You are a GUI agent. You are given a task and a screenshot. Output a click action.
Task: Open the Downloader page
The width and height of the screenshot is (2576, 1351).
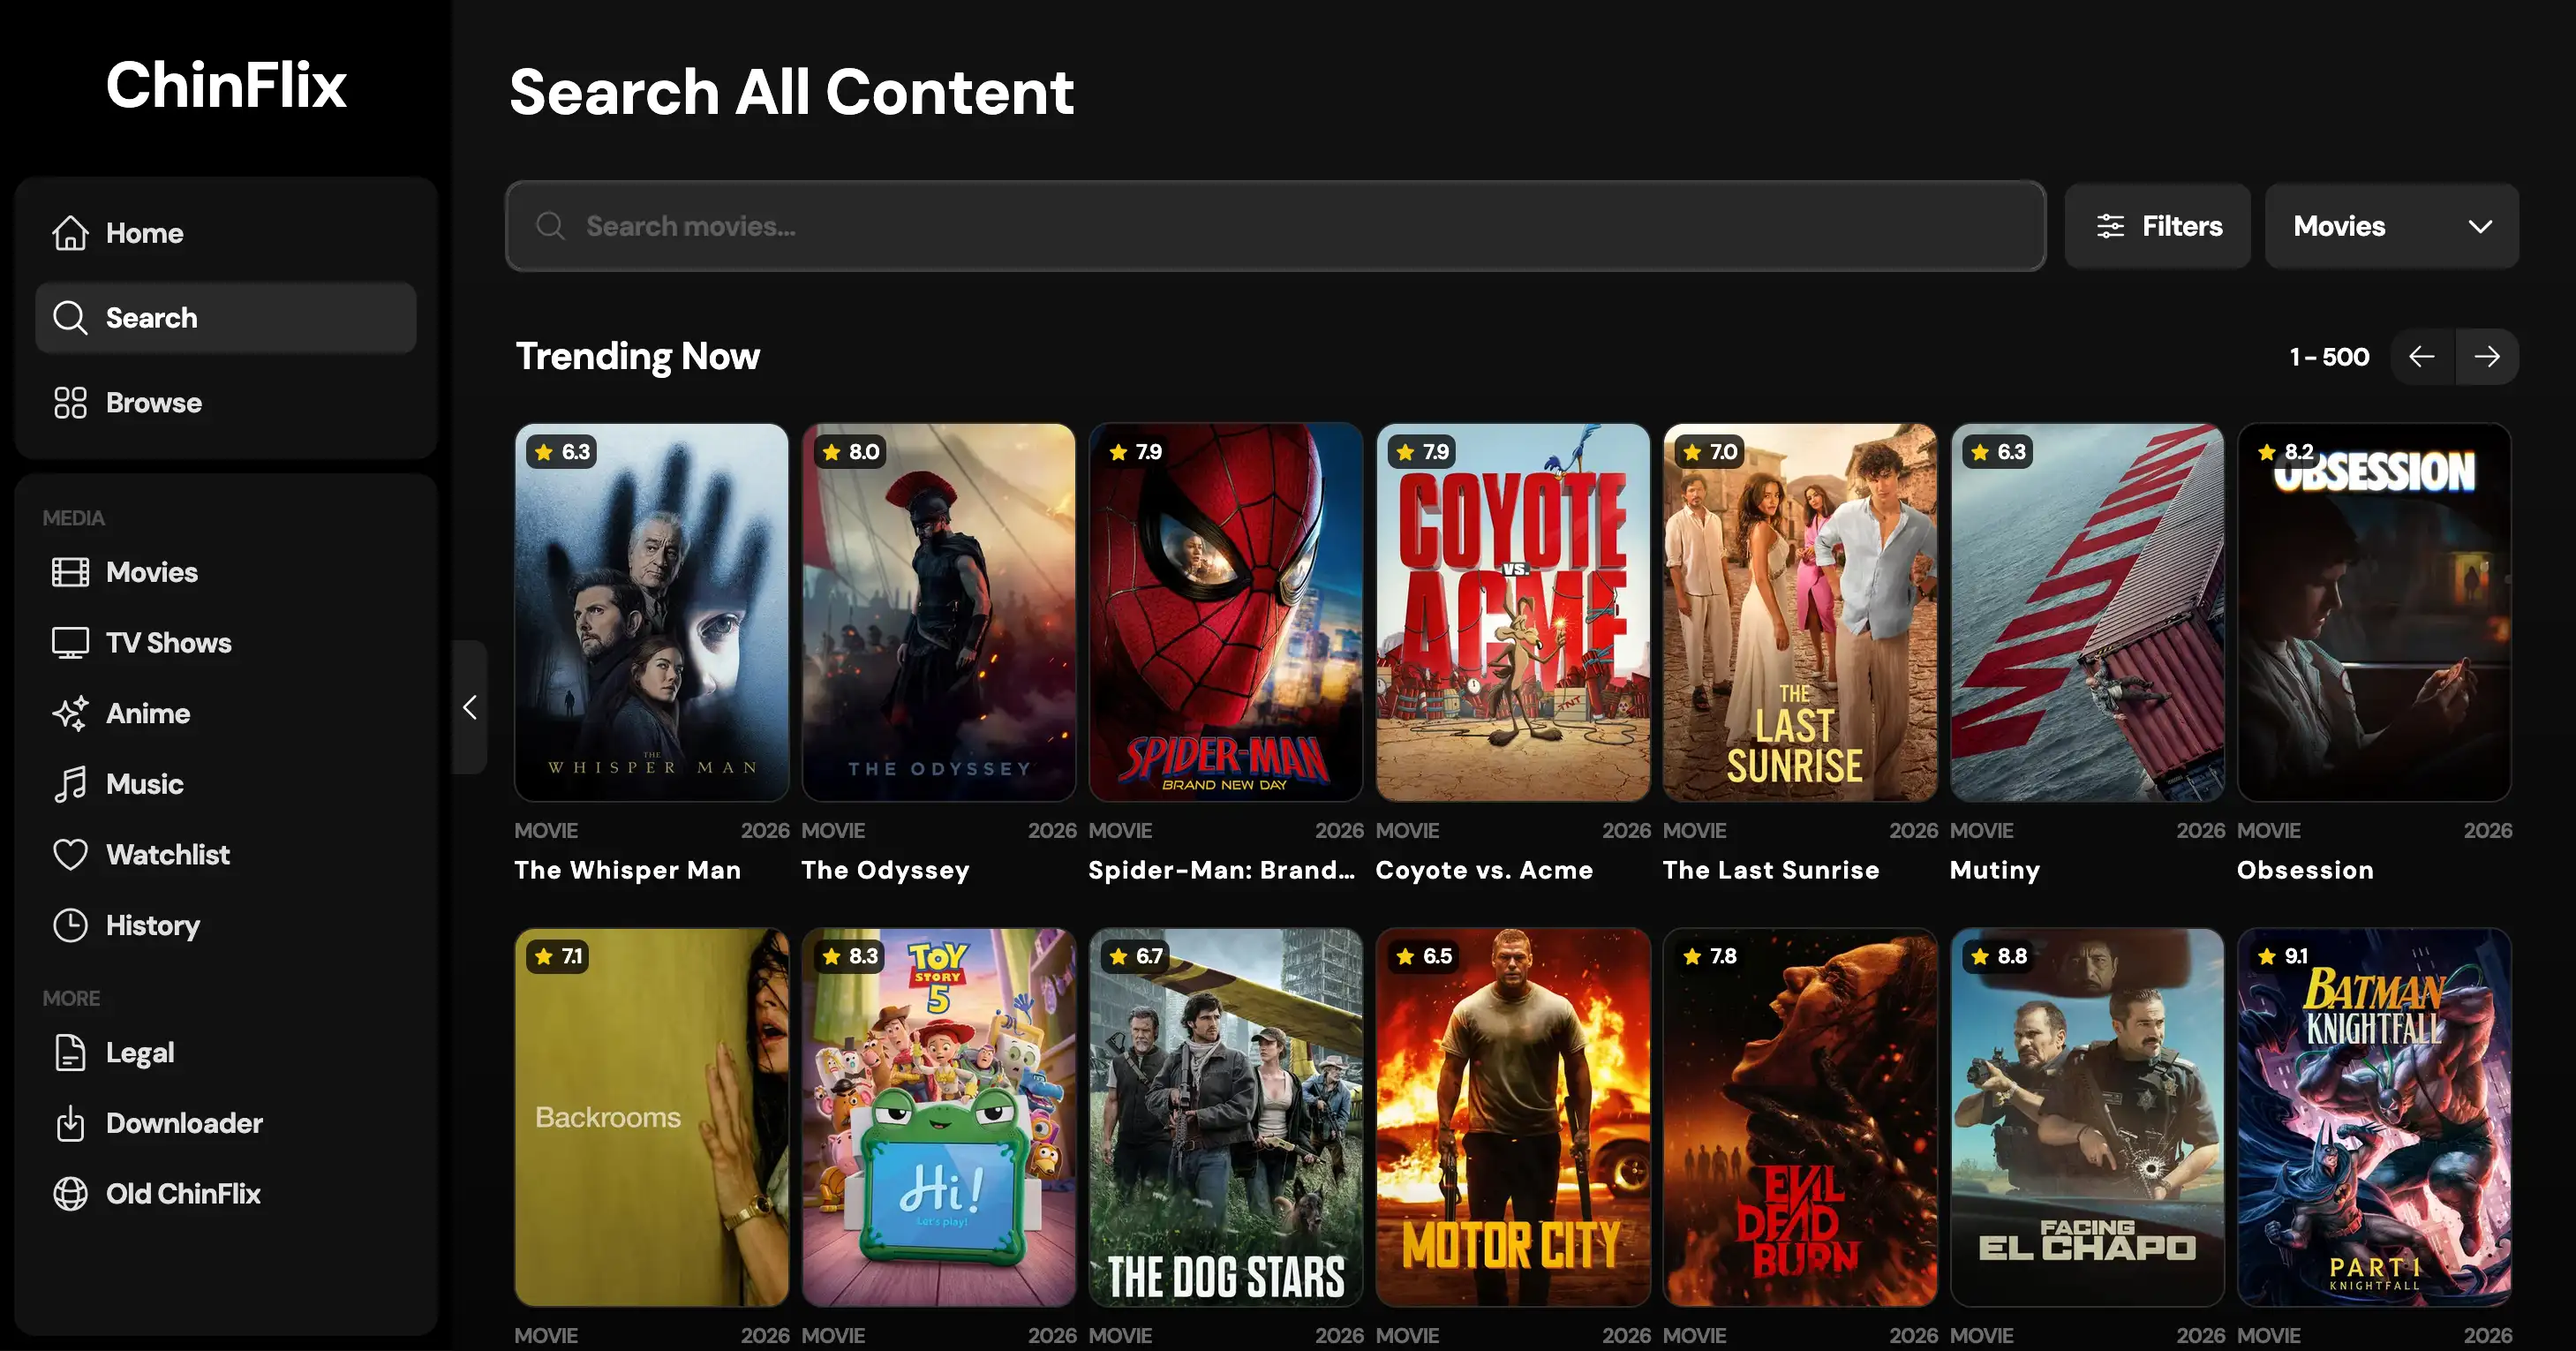[226, 1123]
